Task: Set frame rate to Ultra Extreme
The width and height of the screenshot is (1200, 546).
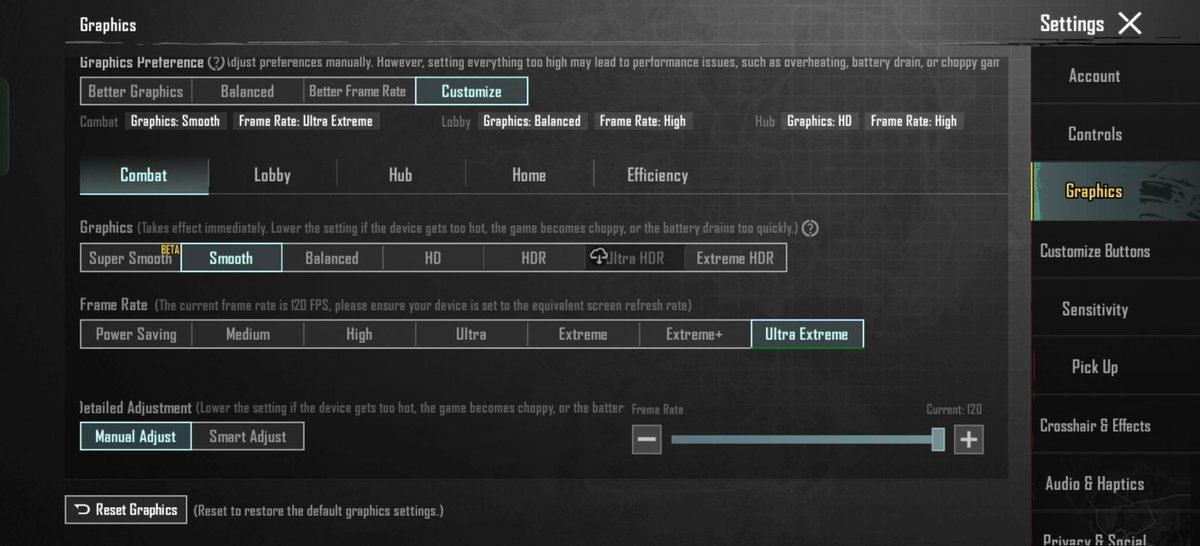Action: pyautogui.click(x=807, y=334)
